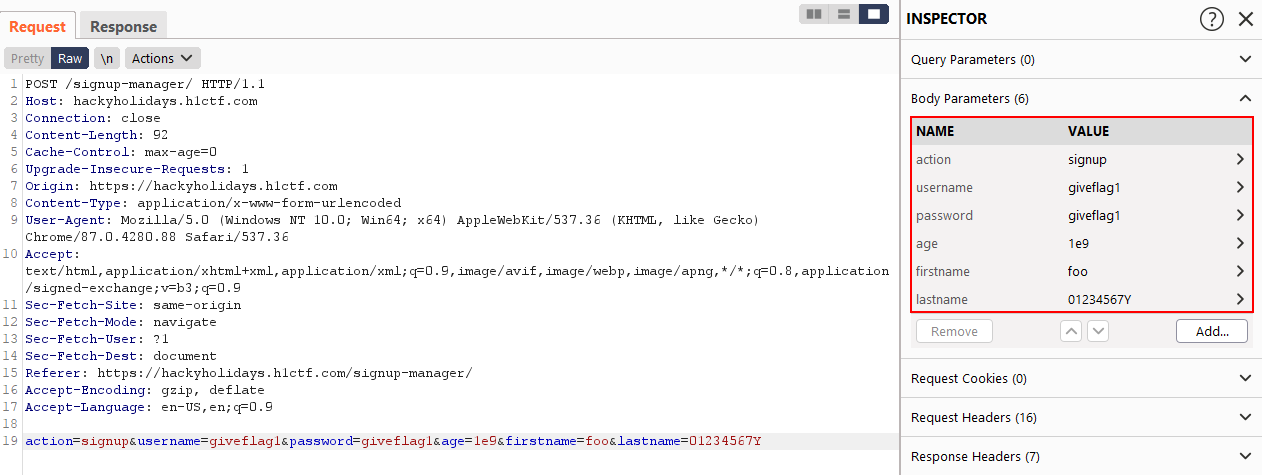The image size is (1262, 475).
Task: Click the Cache-Control header line
Action: point(121,152)
